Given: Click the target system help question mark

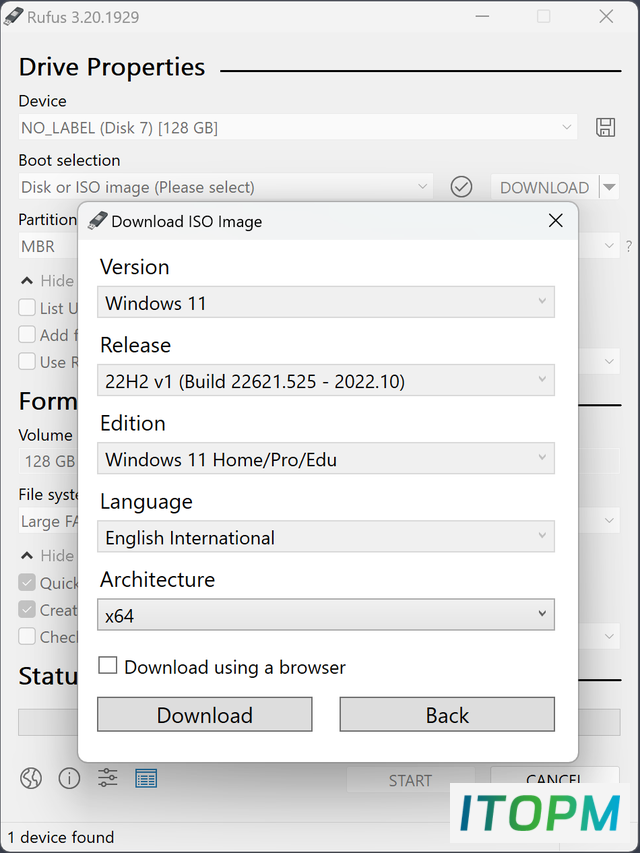Looking at the screenshot, I should coord(629,245).
